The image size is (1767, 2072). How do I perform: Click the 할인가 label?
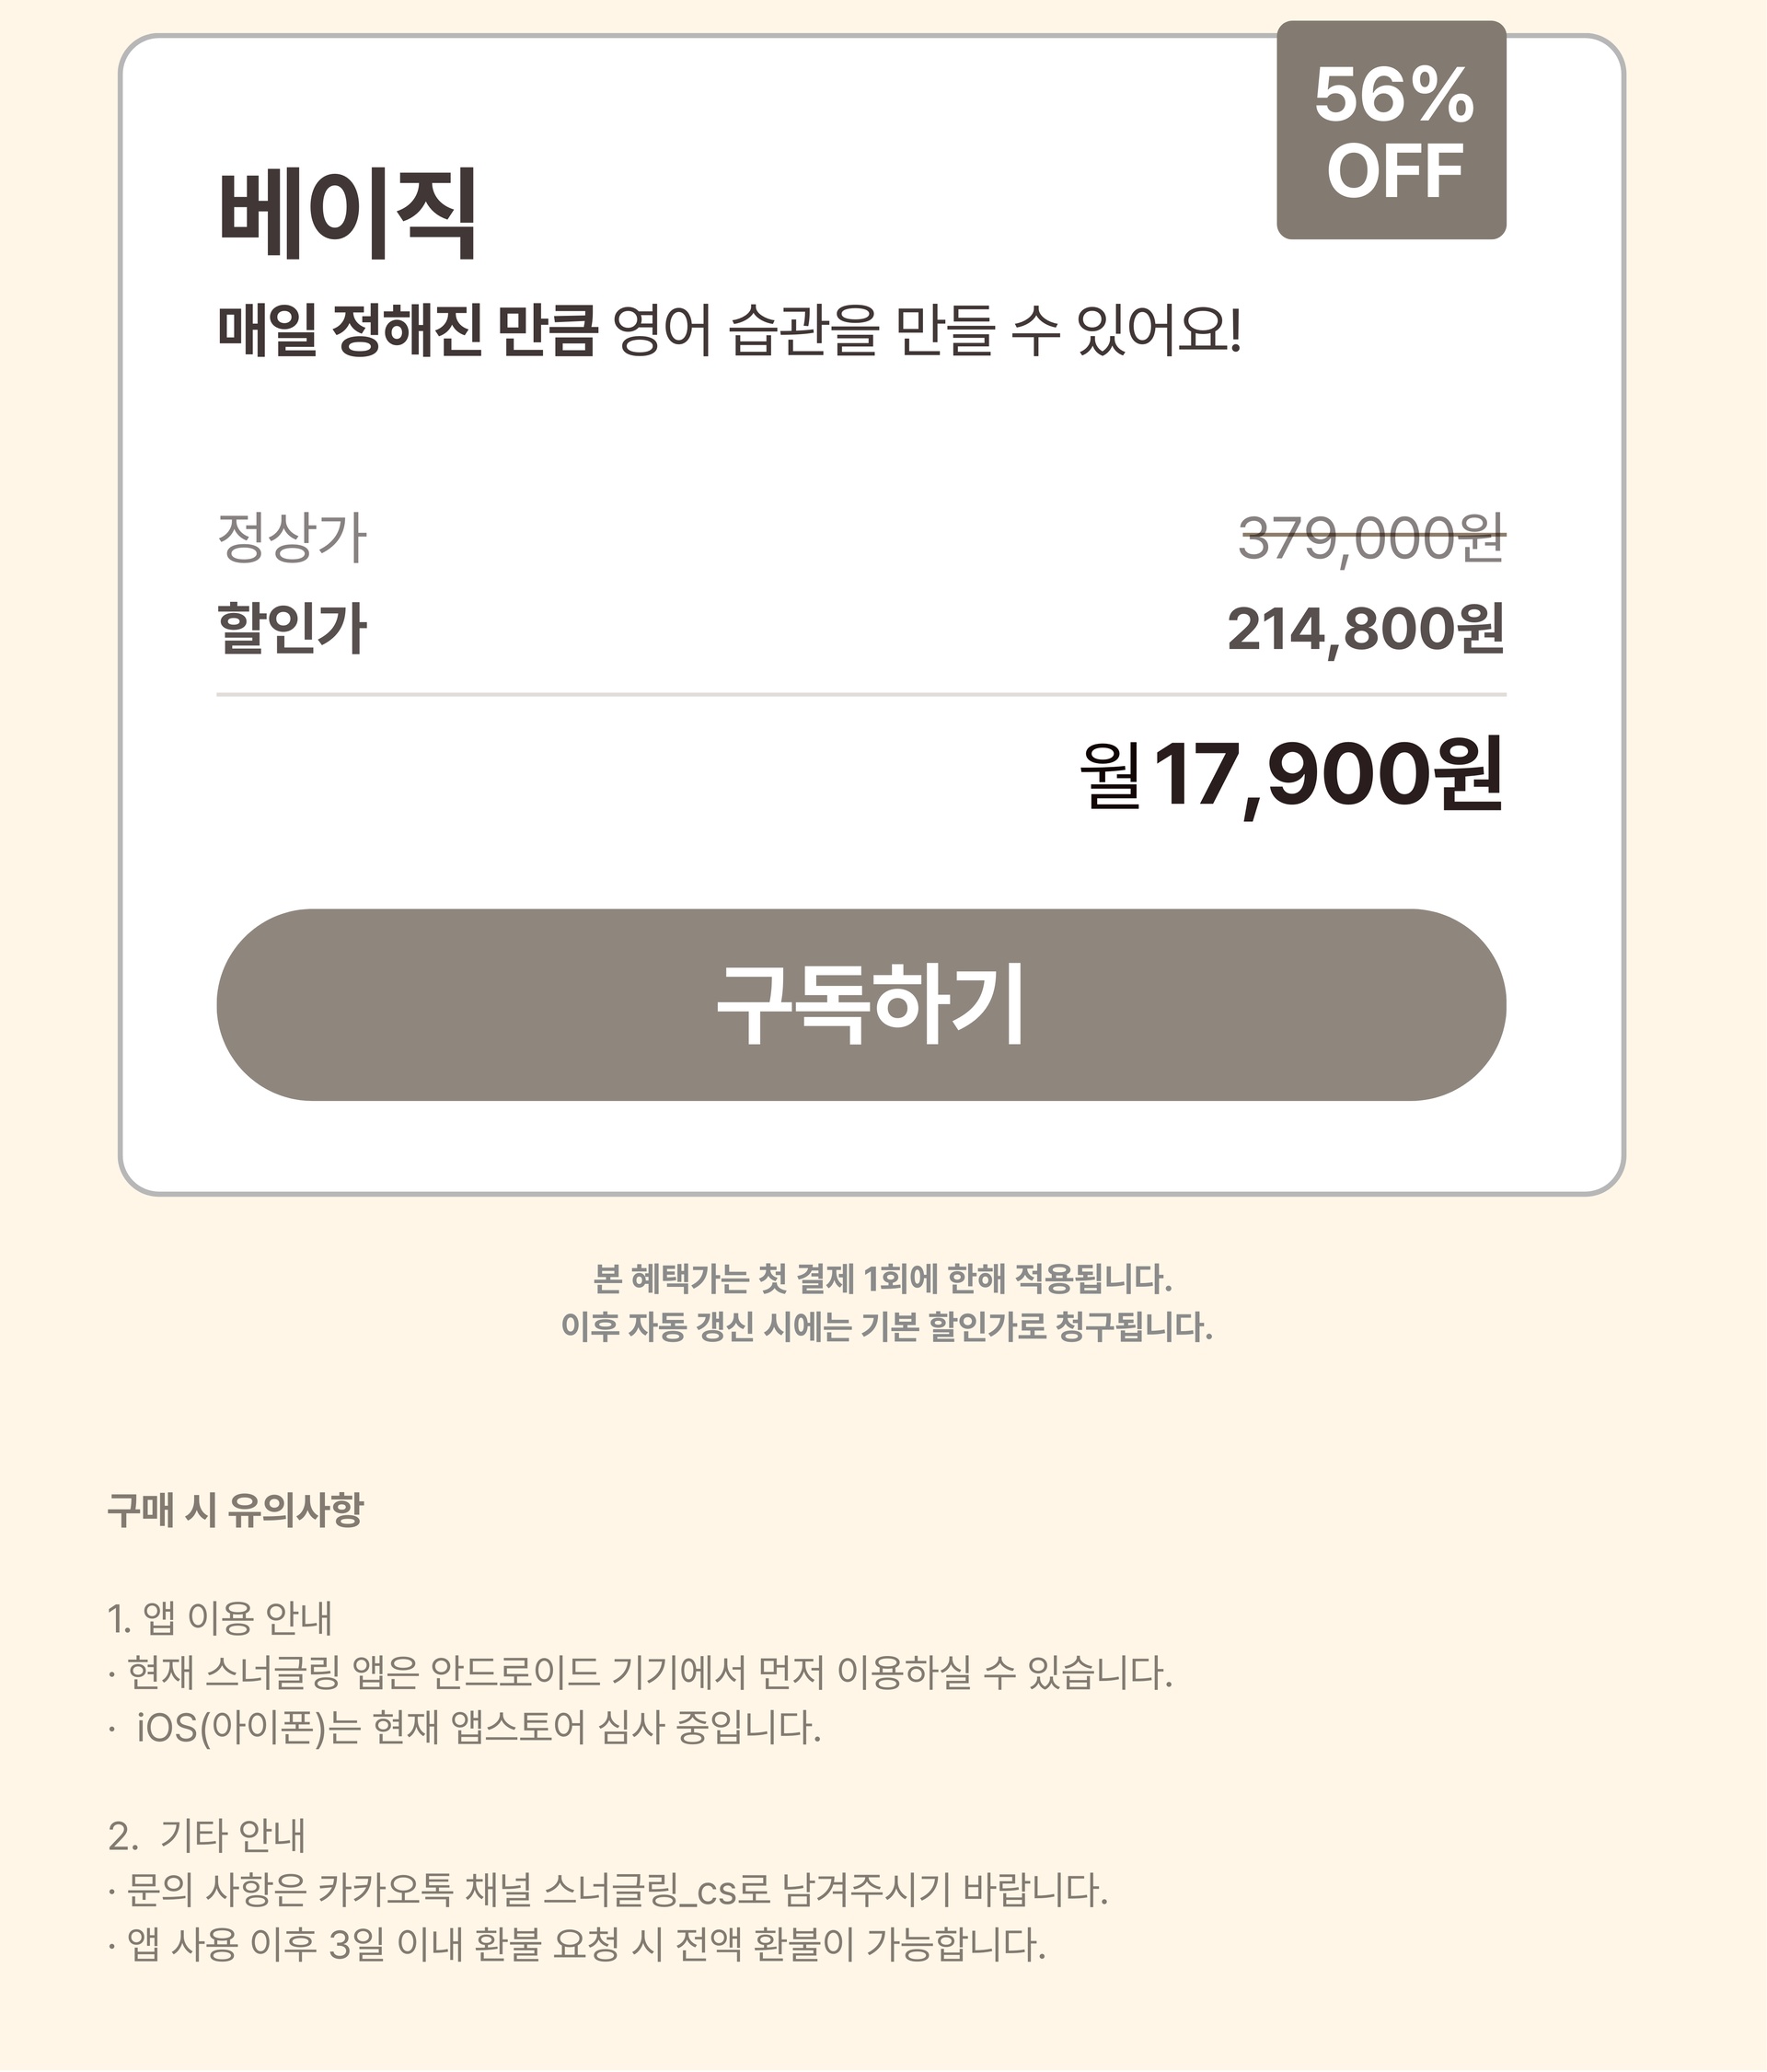(292, 628)
